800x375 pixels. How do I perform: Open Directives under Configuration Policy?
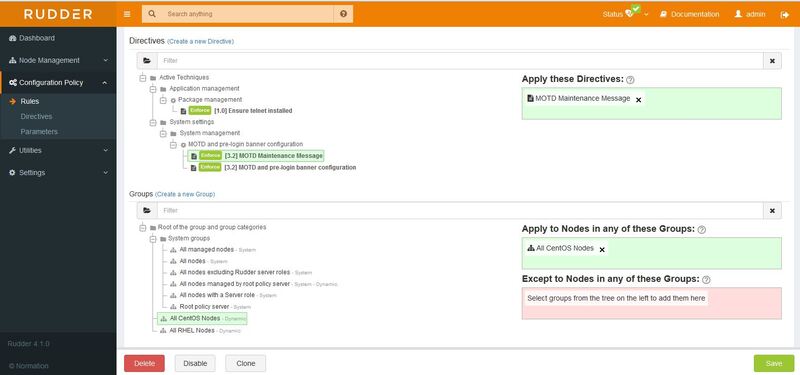(x=36, y=116)
